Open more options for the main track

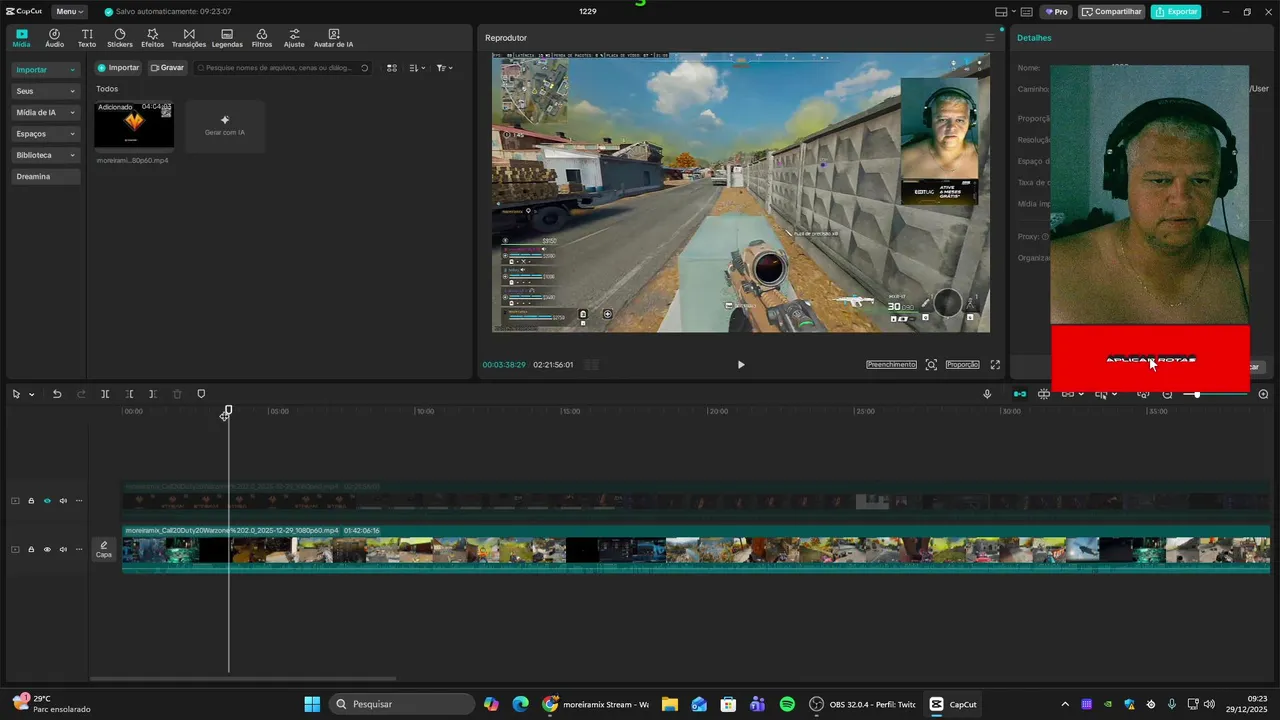pyautogui.click(x=79, y=549)
